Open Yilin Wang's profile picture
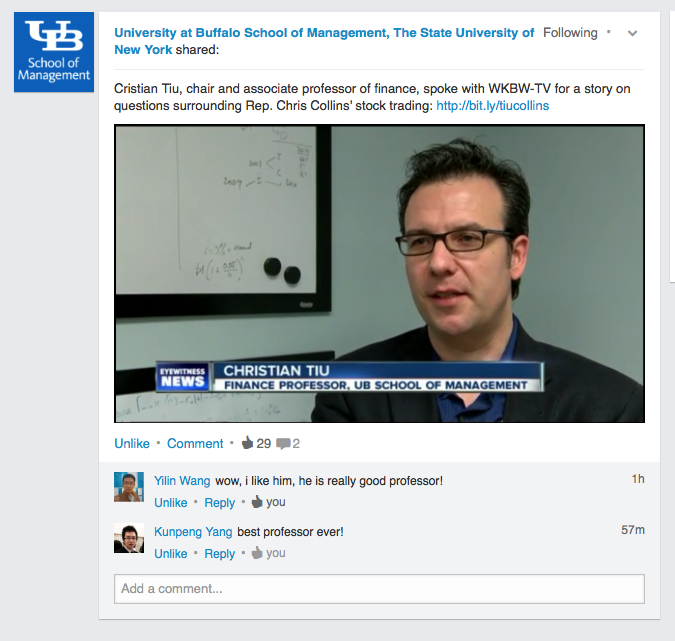 129,487
